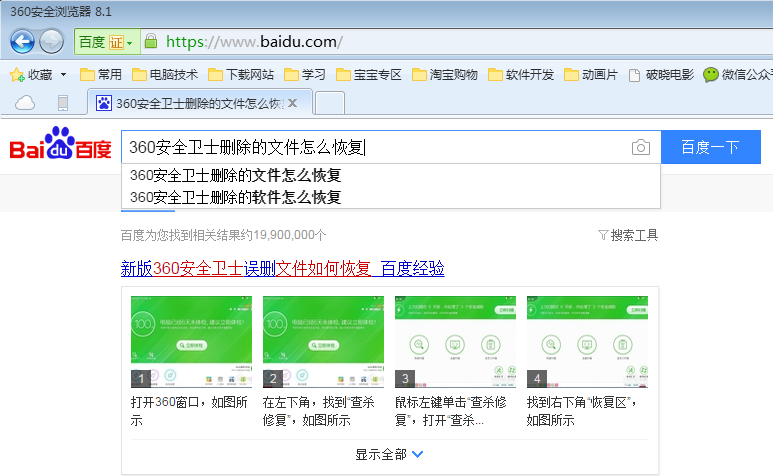This screenshot has width=773, height=476.
Task: Open step 3 thumbnail 鼠标左键单击
Action: 455,341
